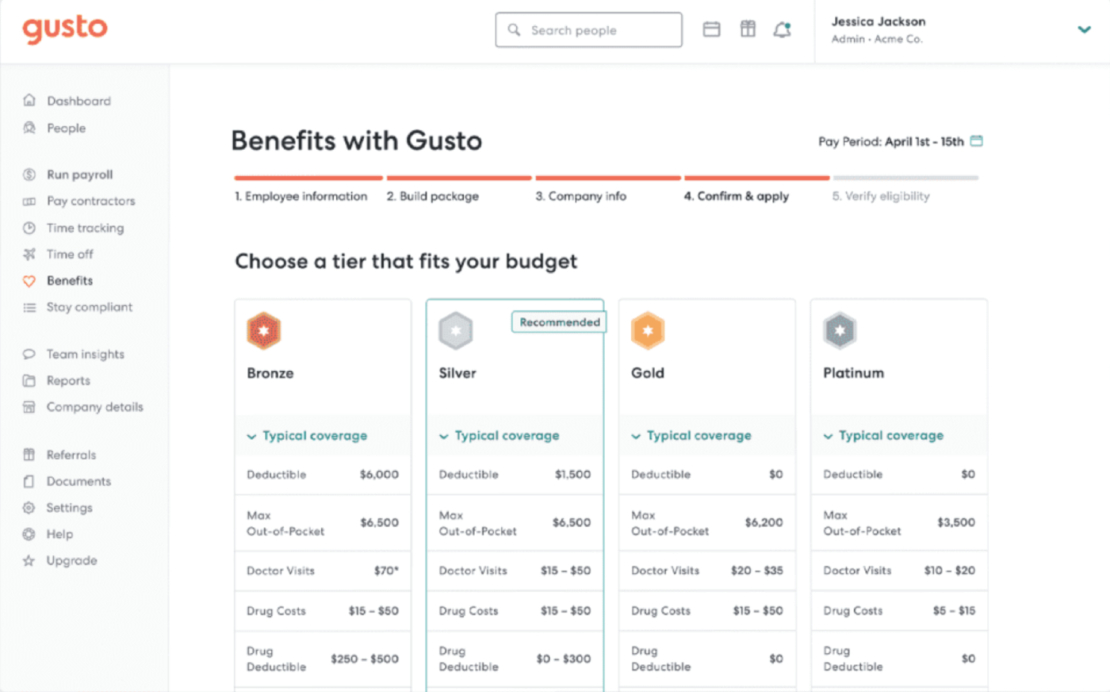Image resolution: width=1110 pixels, height=692 pixels.
Task: Click the Run payroll dollar icon
Action: coord(27,174)
